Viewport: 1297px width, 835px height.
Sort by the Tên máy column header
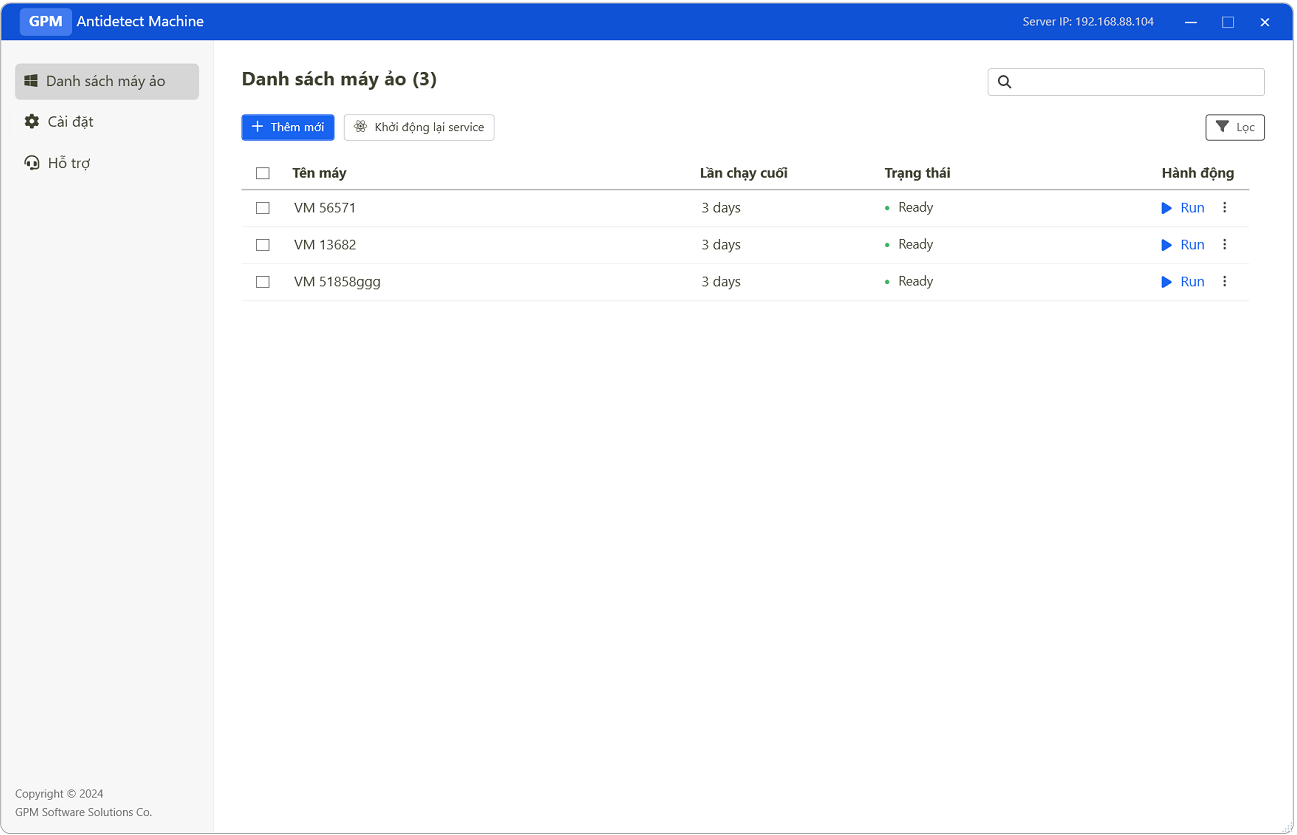point(319,173)
